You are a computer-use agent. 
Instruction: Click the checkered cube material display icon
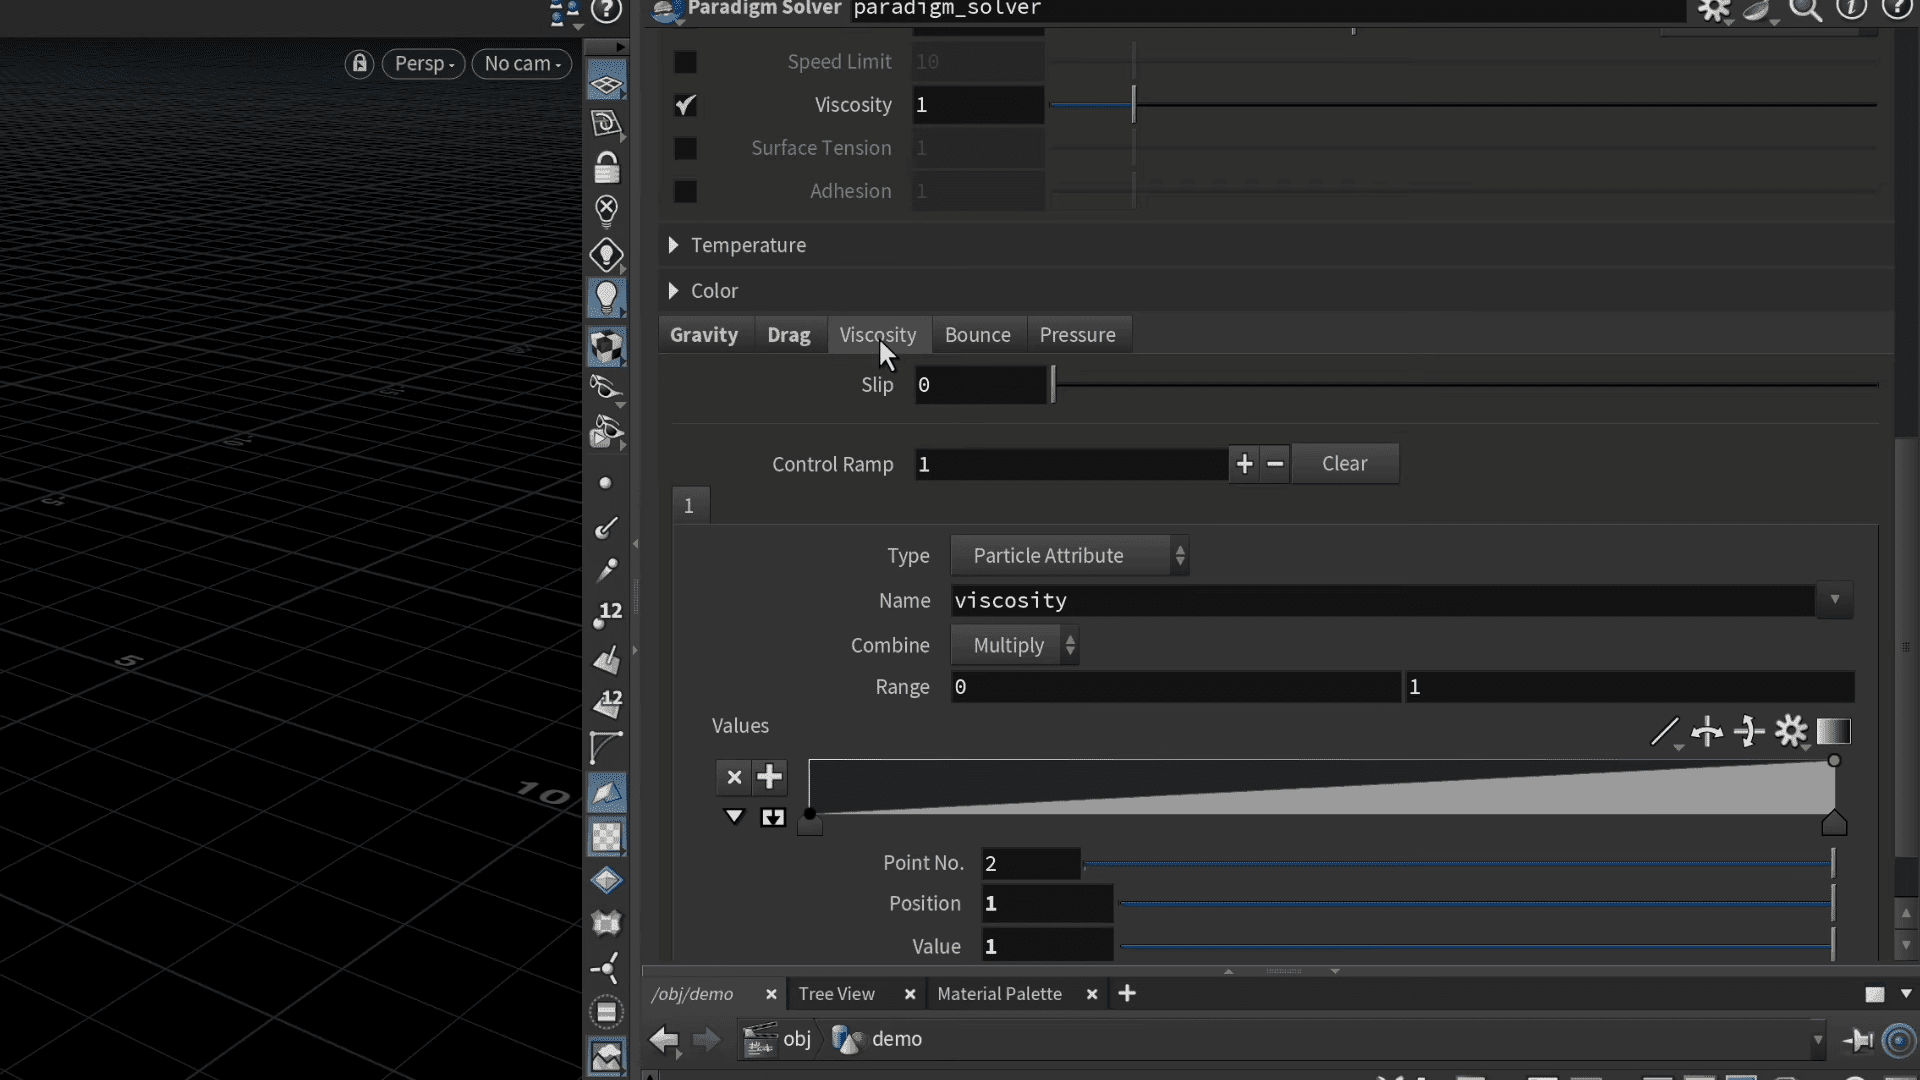(x=606, y=346)
